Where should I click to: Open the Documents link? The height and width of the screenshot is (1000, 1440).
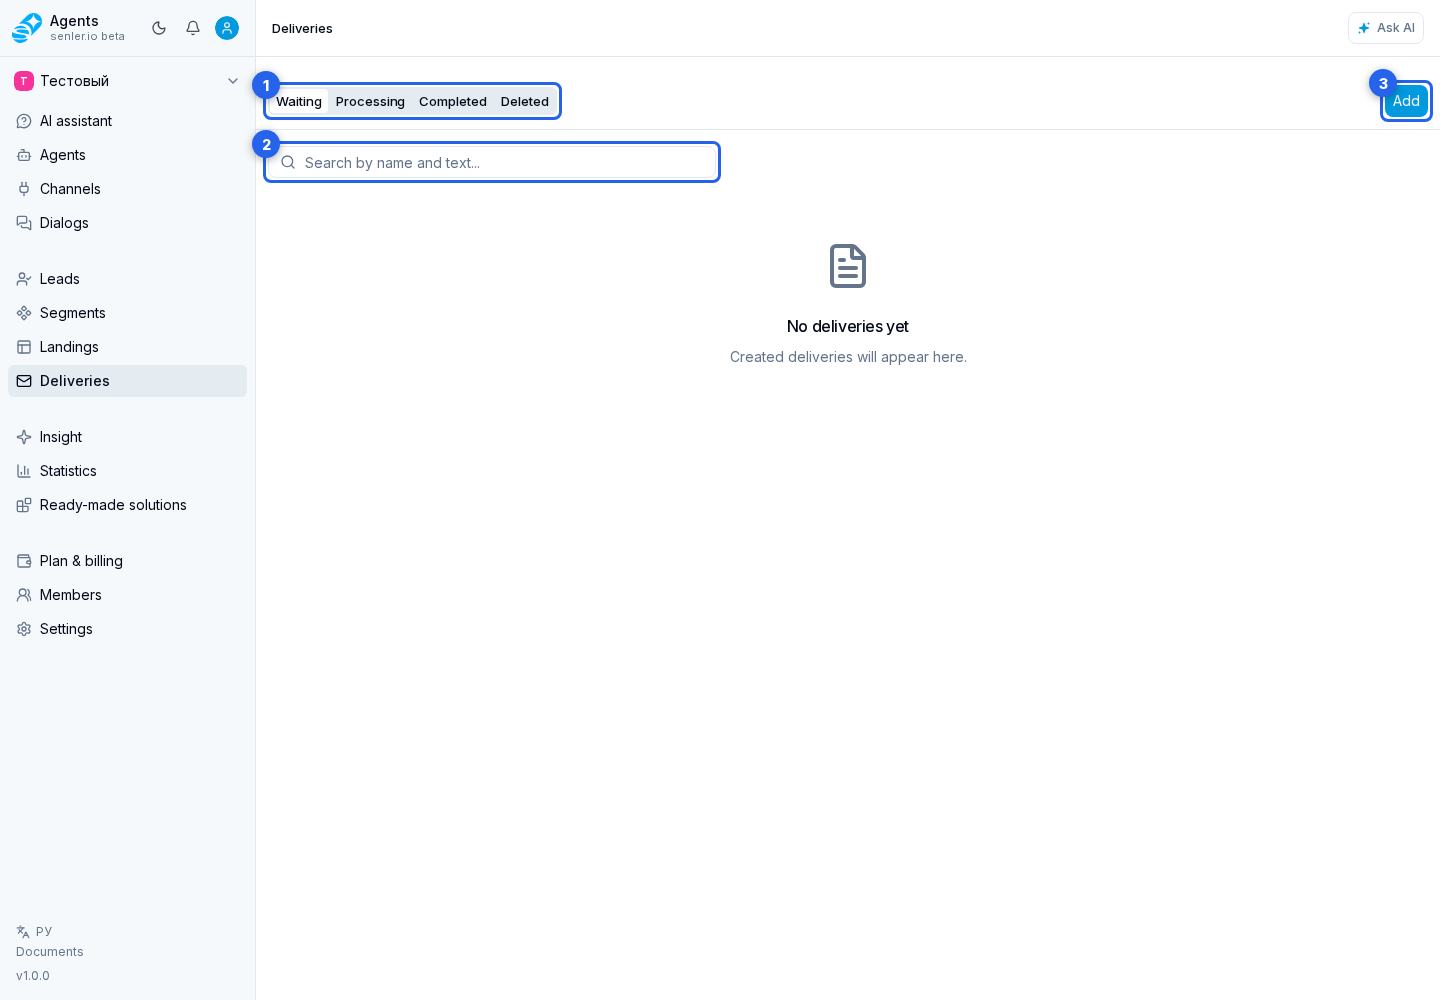50,952
